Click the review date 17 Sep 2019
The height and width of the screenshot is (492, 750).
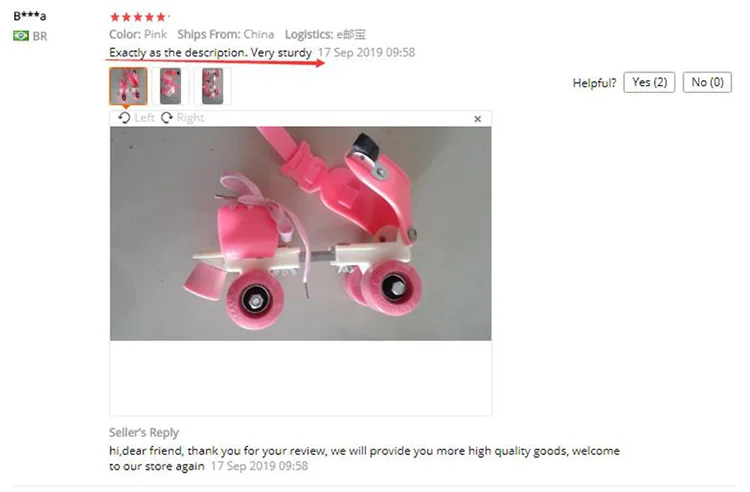pyautogui.click(x=366, y=53)
